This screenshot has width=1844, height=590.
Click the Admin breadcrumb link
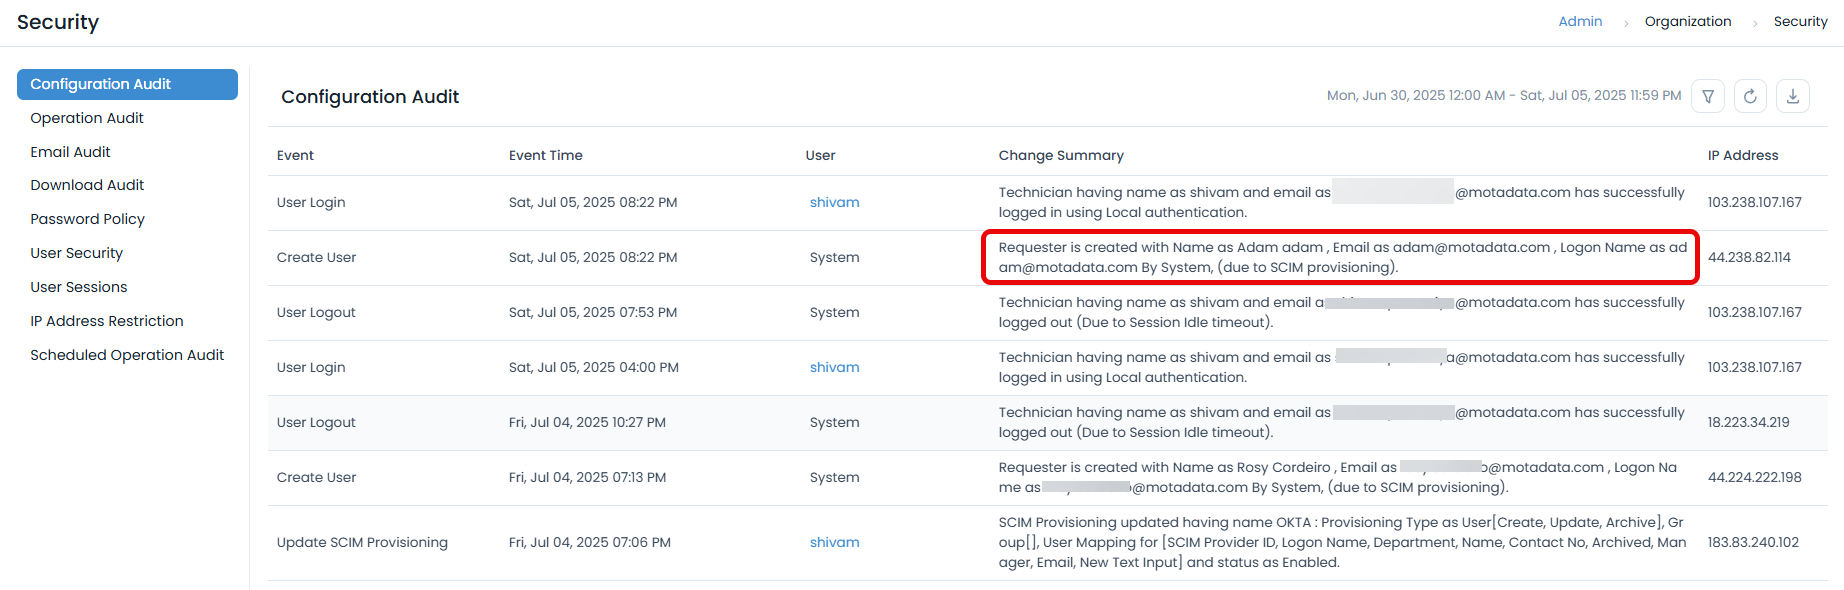(1580, 21)
